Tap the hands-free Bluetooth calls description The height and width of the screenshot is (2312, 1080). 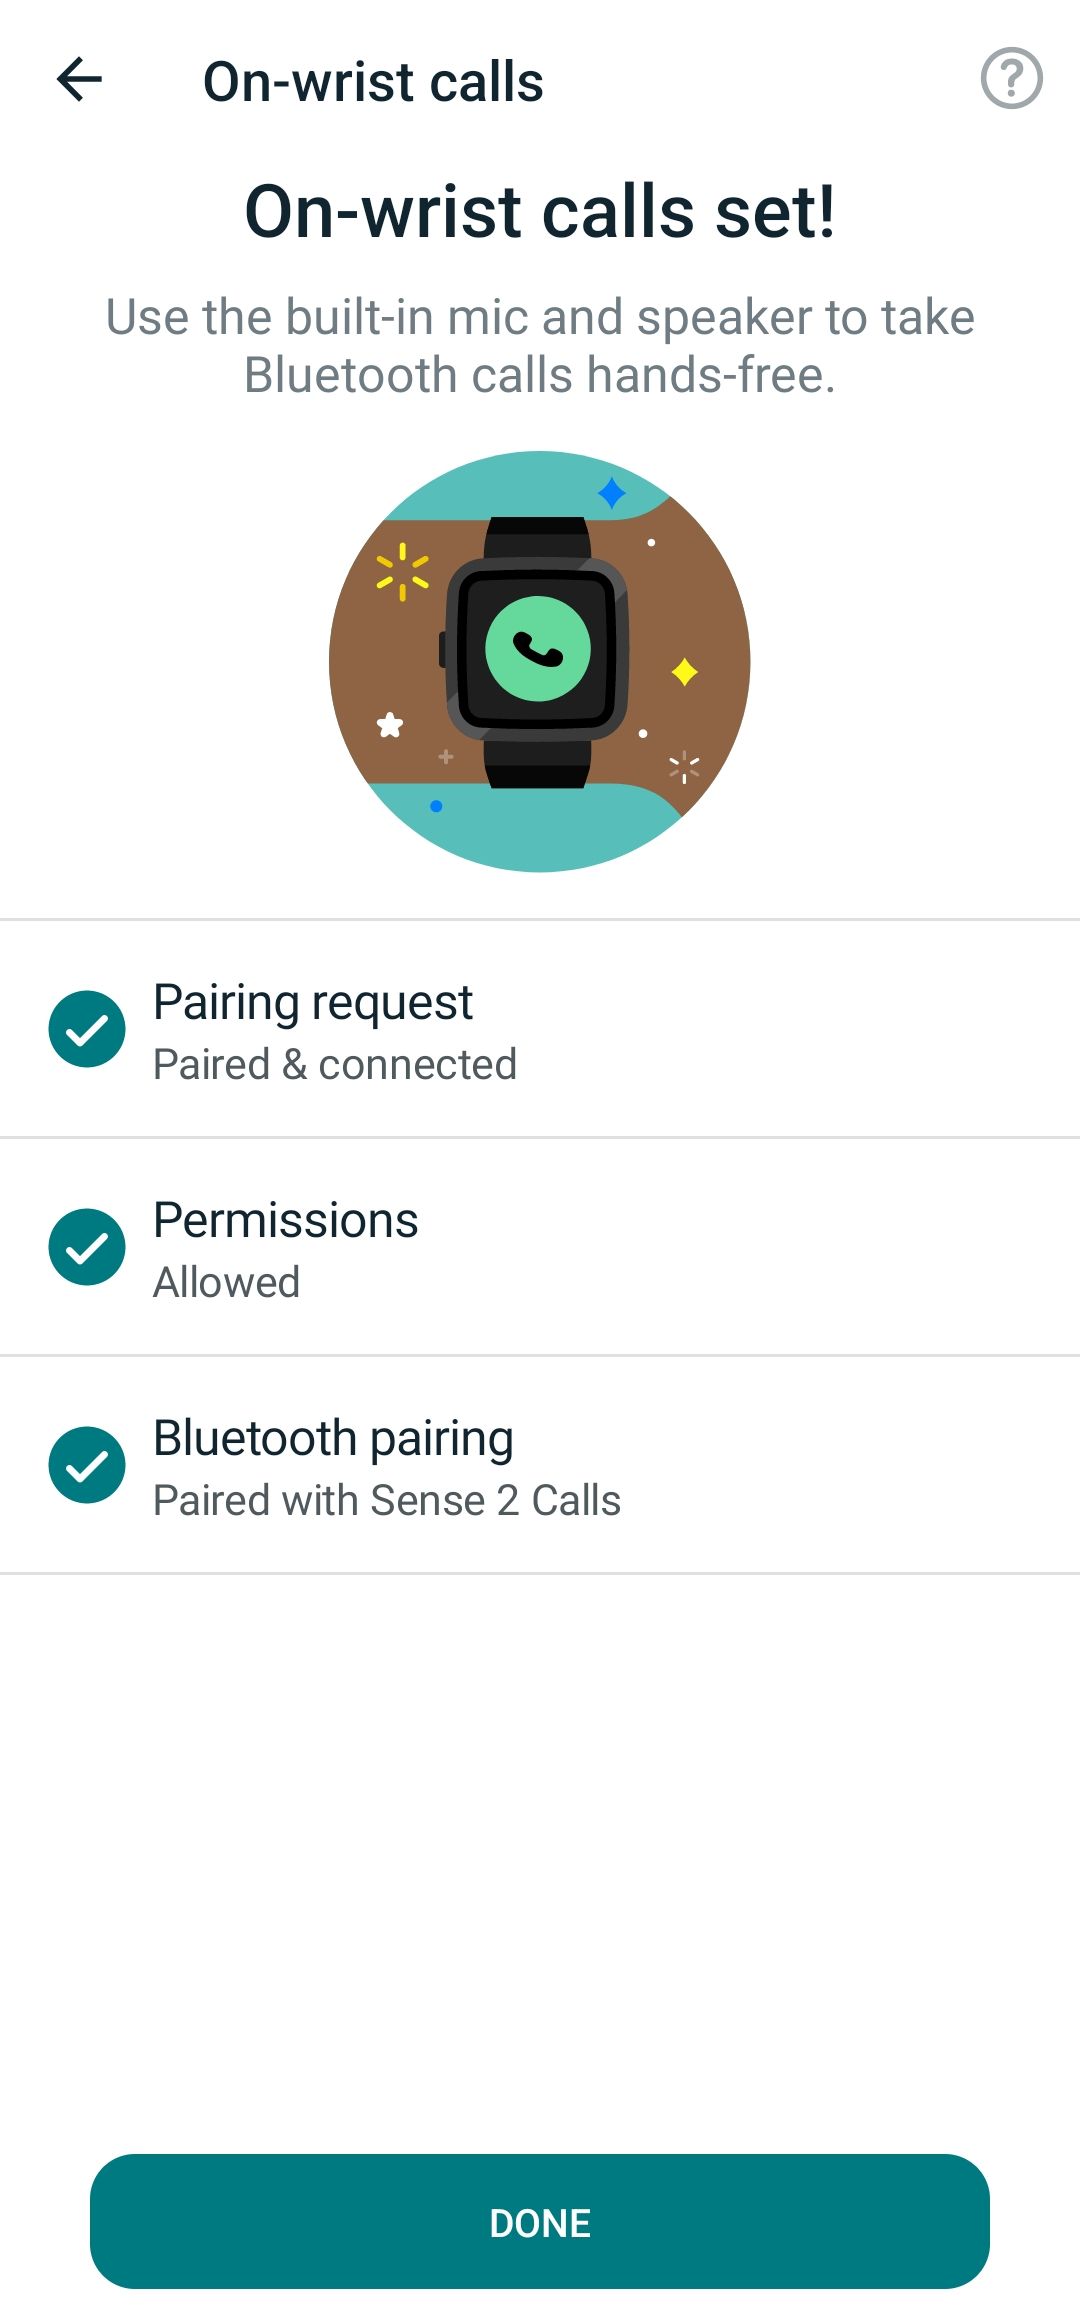click(x=540, y=346)
